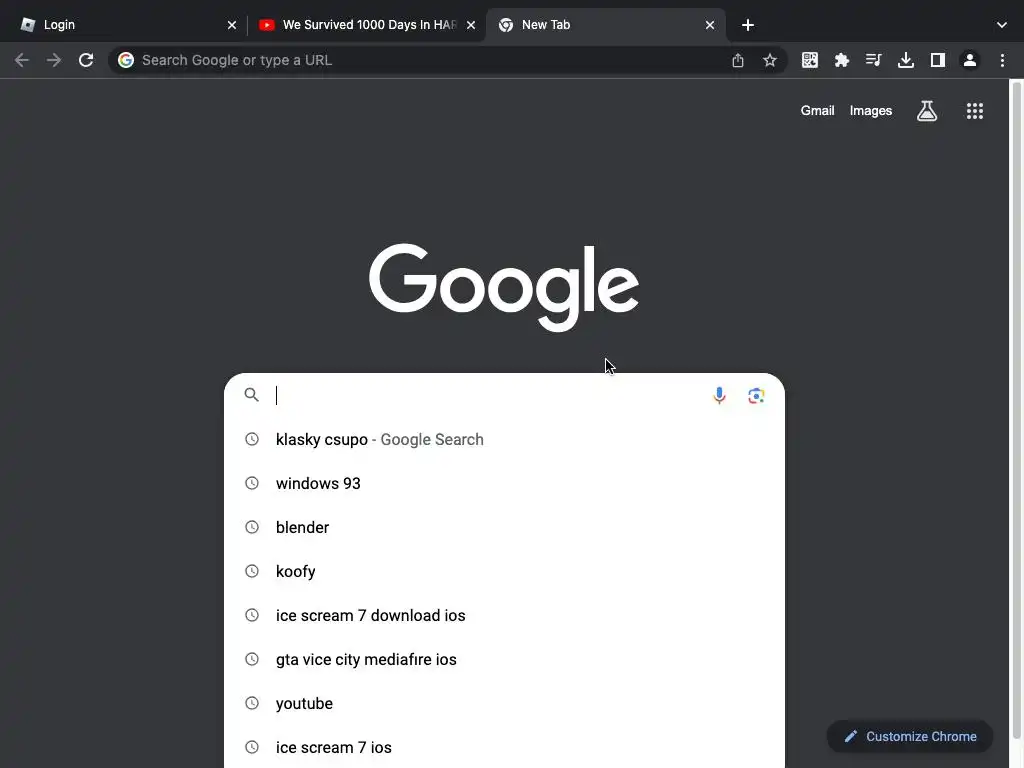Open Chrome's three-dot menu
The image size is (1024, 768).
click(1002, 60)
